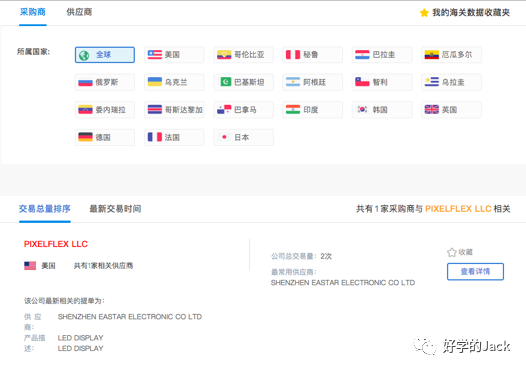This screenshot has width=526, height=370.
Task: Select the 日本 flag filter
Action: click(x=244, y=137)
